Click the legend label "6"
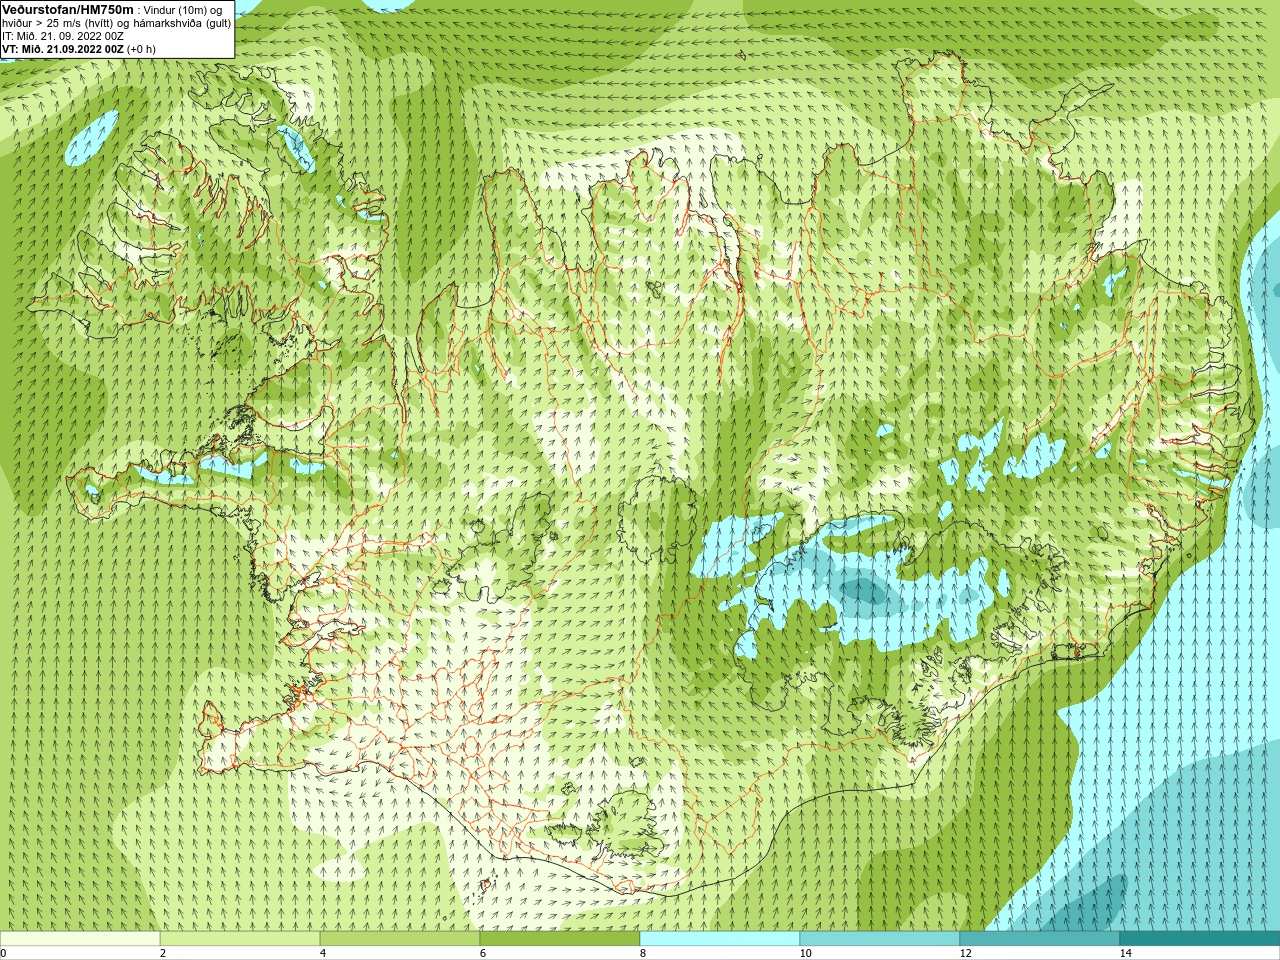 [x=483, y=953]
